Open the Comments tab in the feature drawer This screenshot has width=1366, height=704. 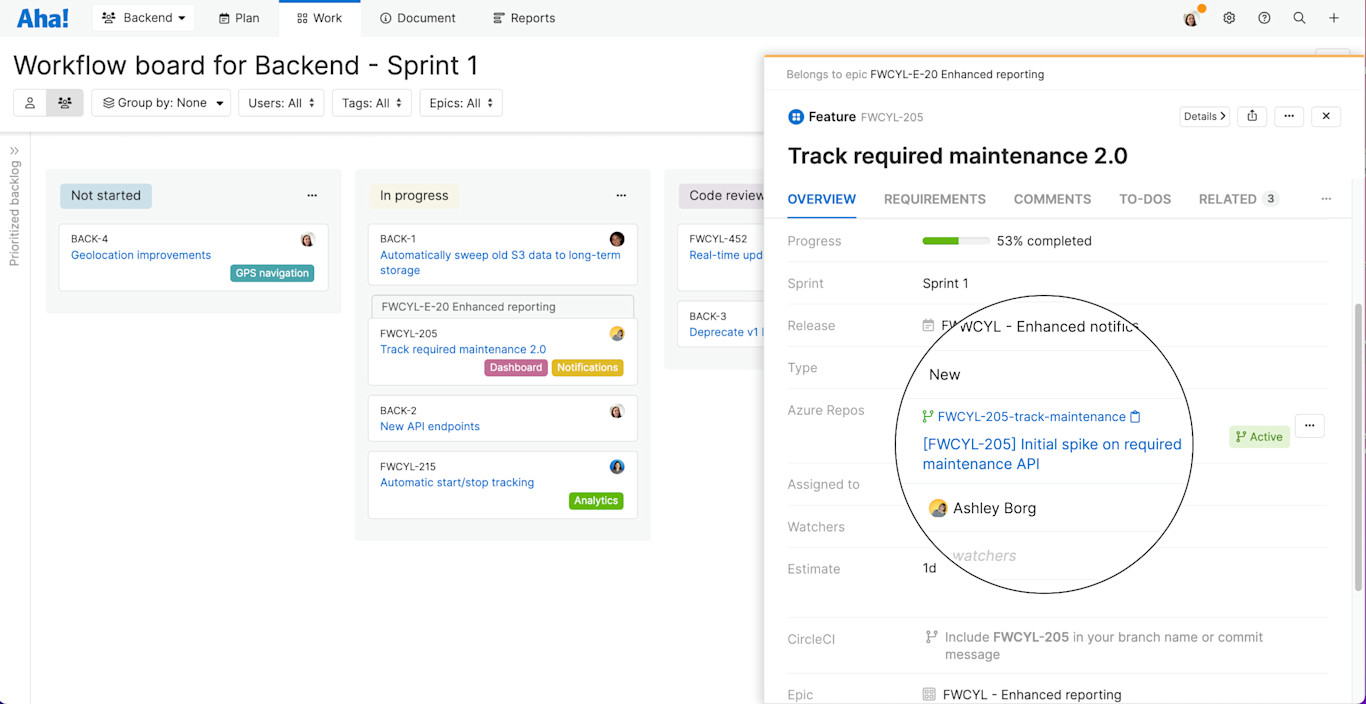click(1052, 199)
